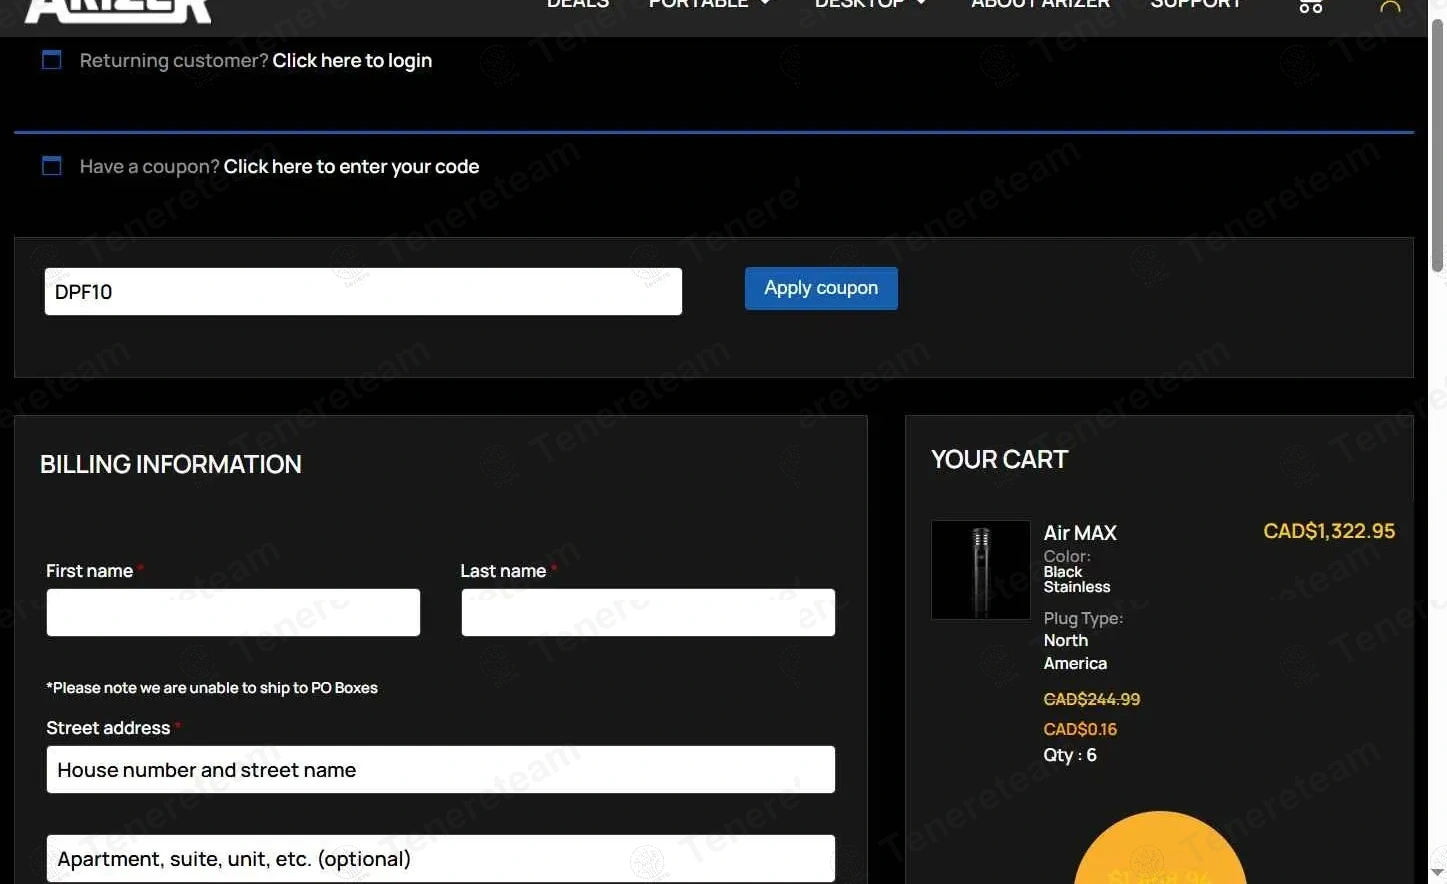Click the window icon beside Have a coupon
Viewport: 1447px width, 884px height.
(x=52, y=166)
